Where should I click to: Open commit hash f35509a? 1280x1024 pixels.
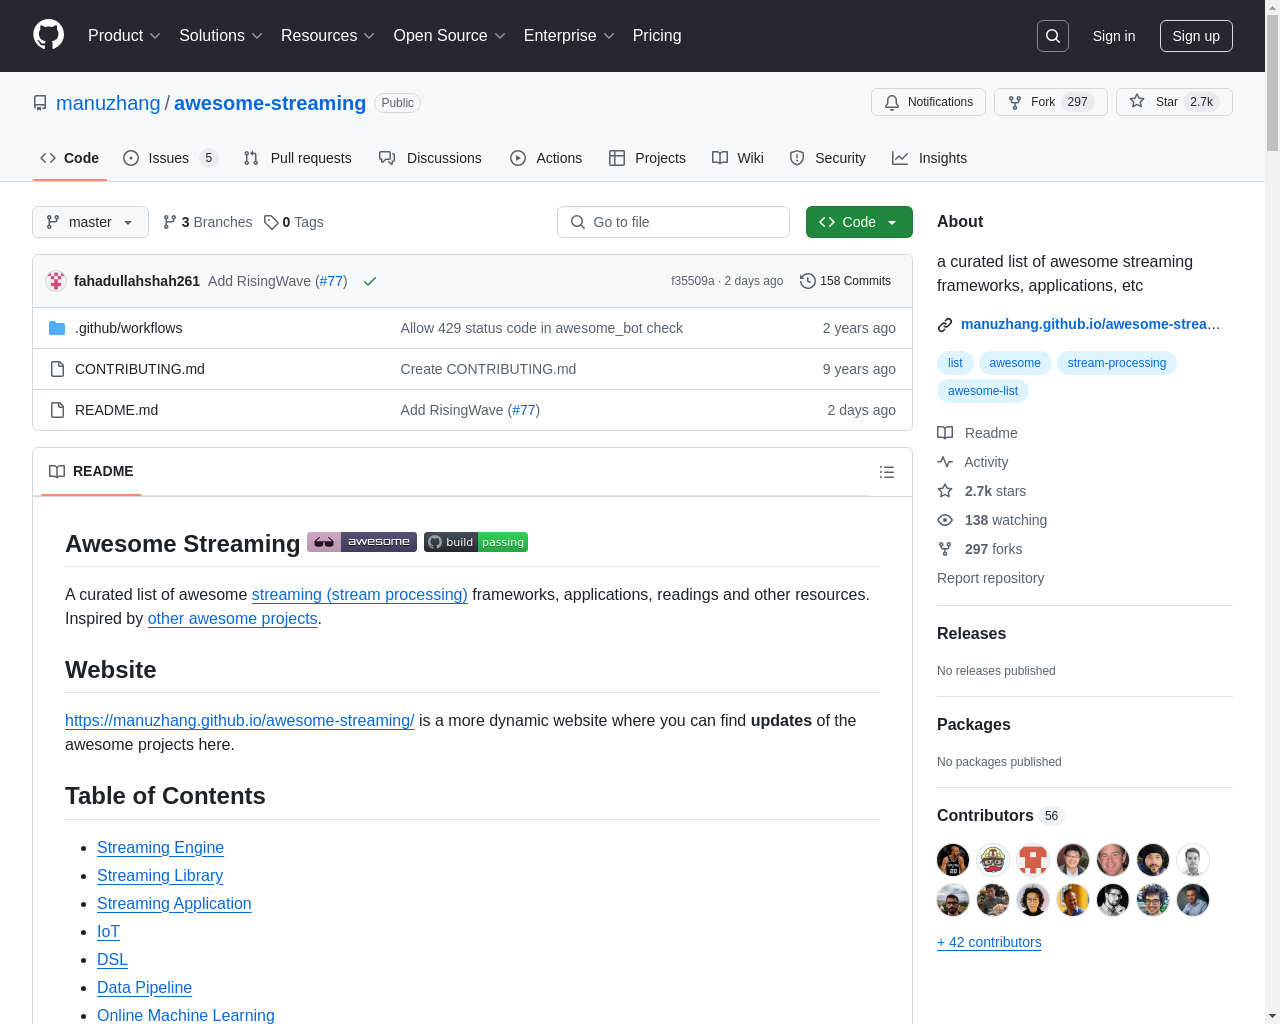(x=693, y=281)
